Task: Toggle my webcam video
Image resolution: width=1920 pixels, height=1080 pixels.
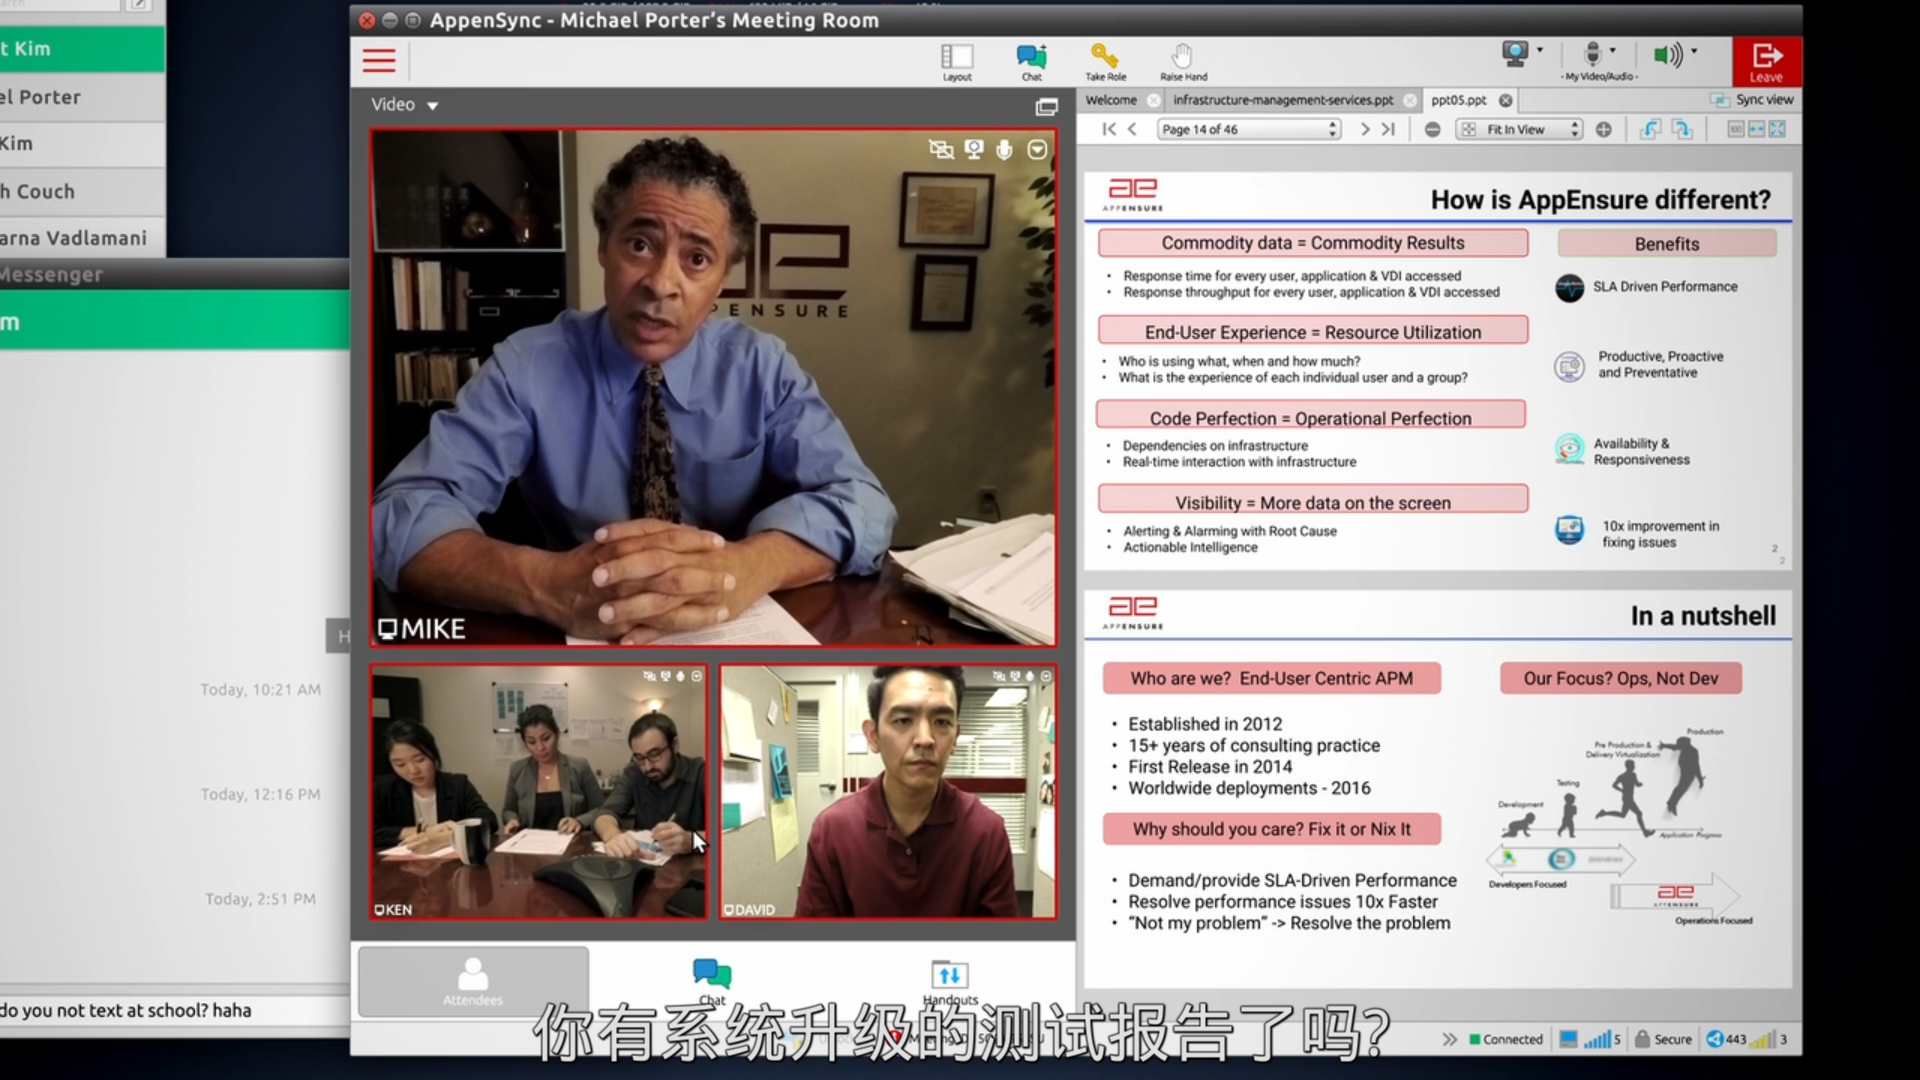Action: click(1515, 54)
